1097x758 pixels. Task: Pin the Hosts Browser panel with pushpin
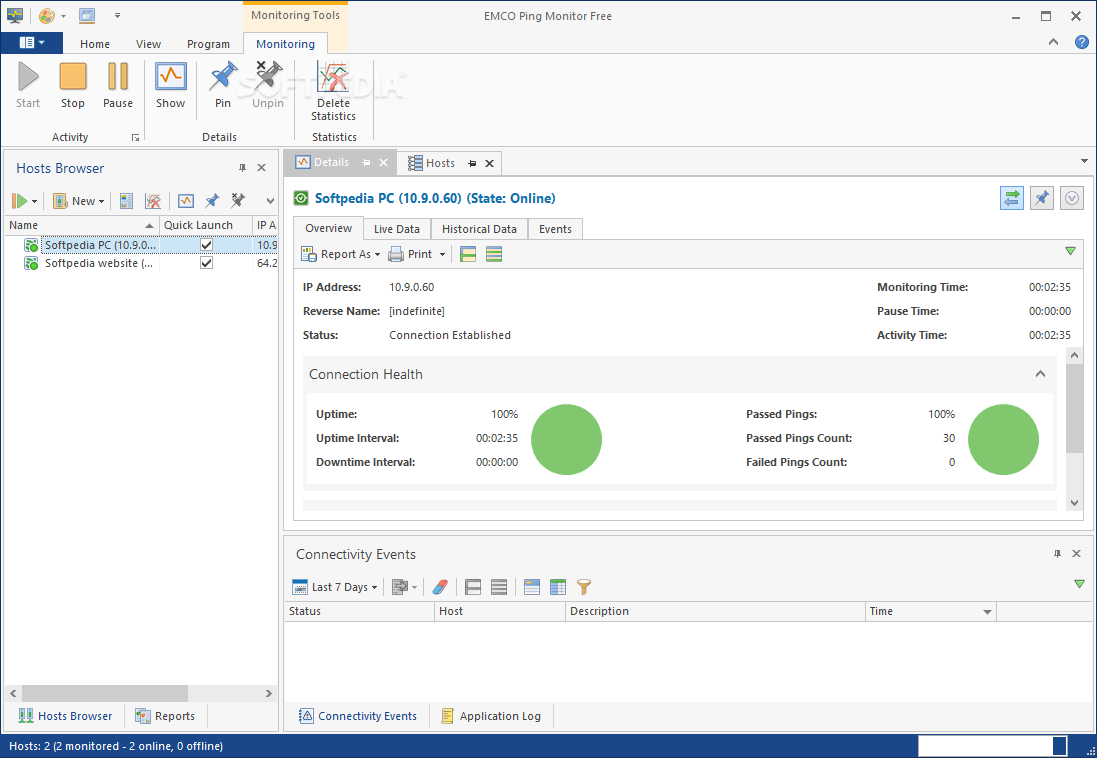tap(242, 168)
